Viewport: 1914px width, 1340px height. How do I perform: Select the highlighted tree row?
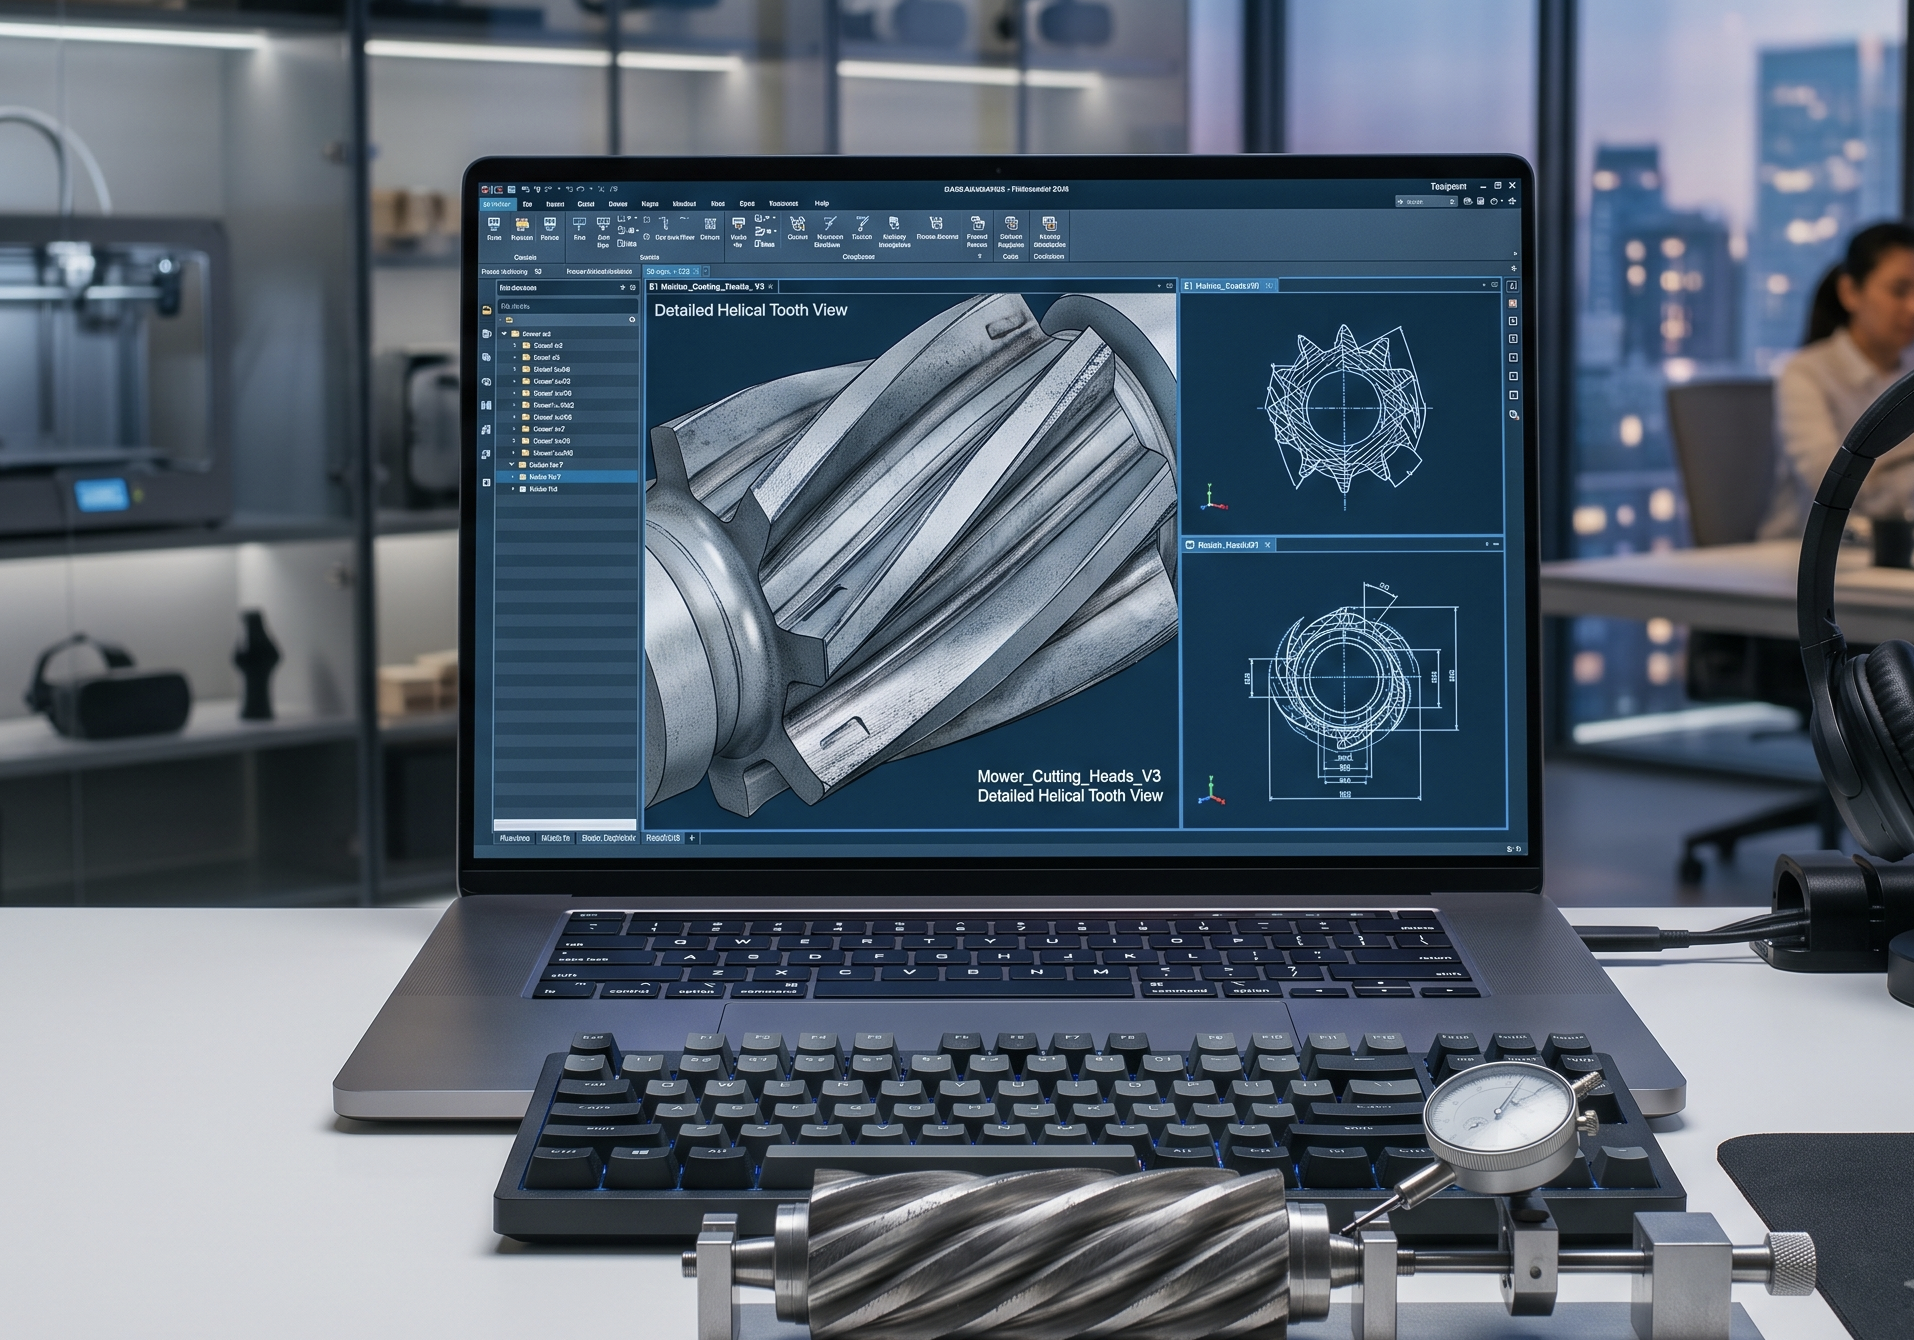(567, 477)
